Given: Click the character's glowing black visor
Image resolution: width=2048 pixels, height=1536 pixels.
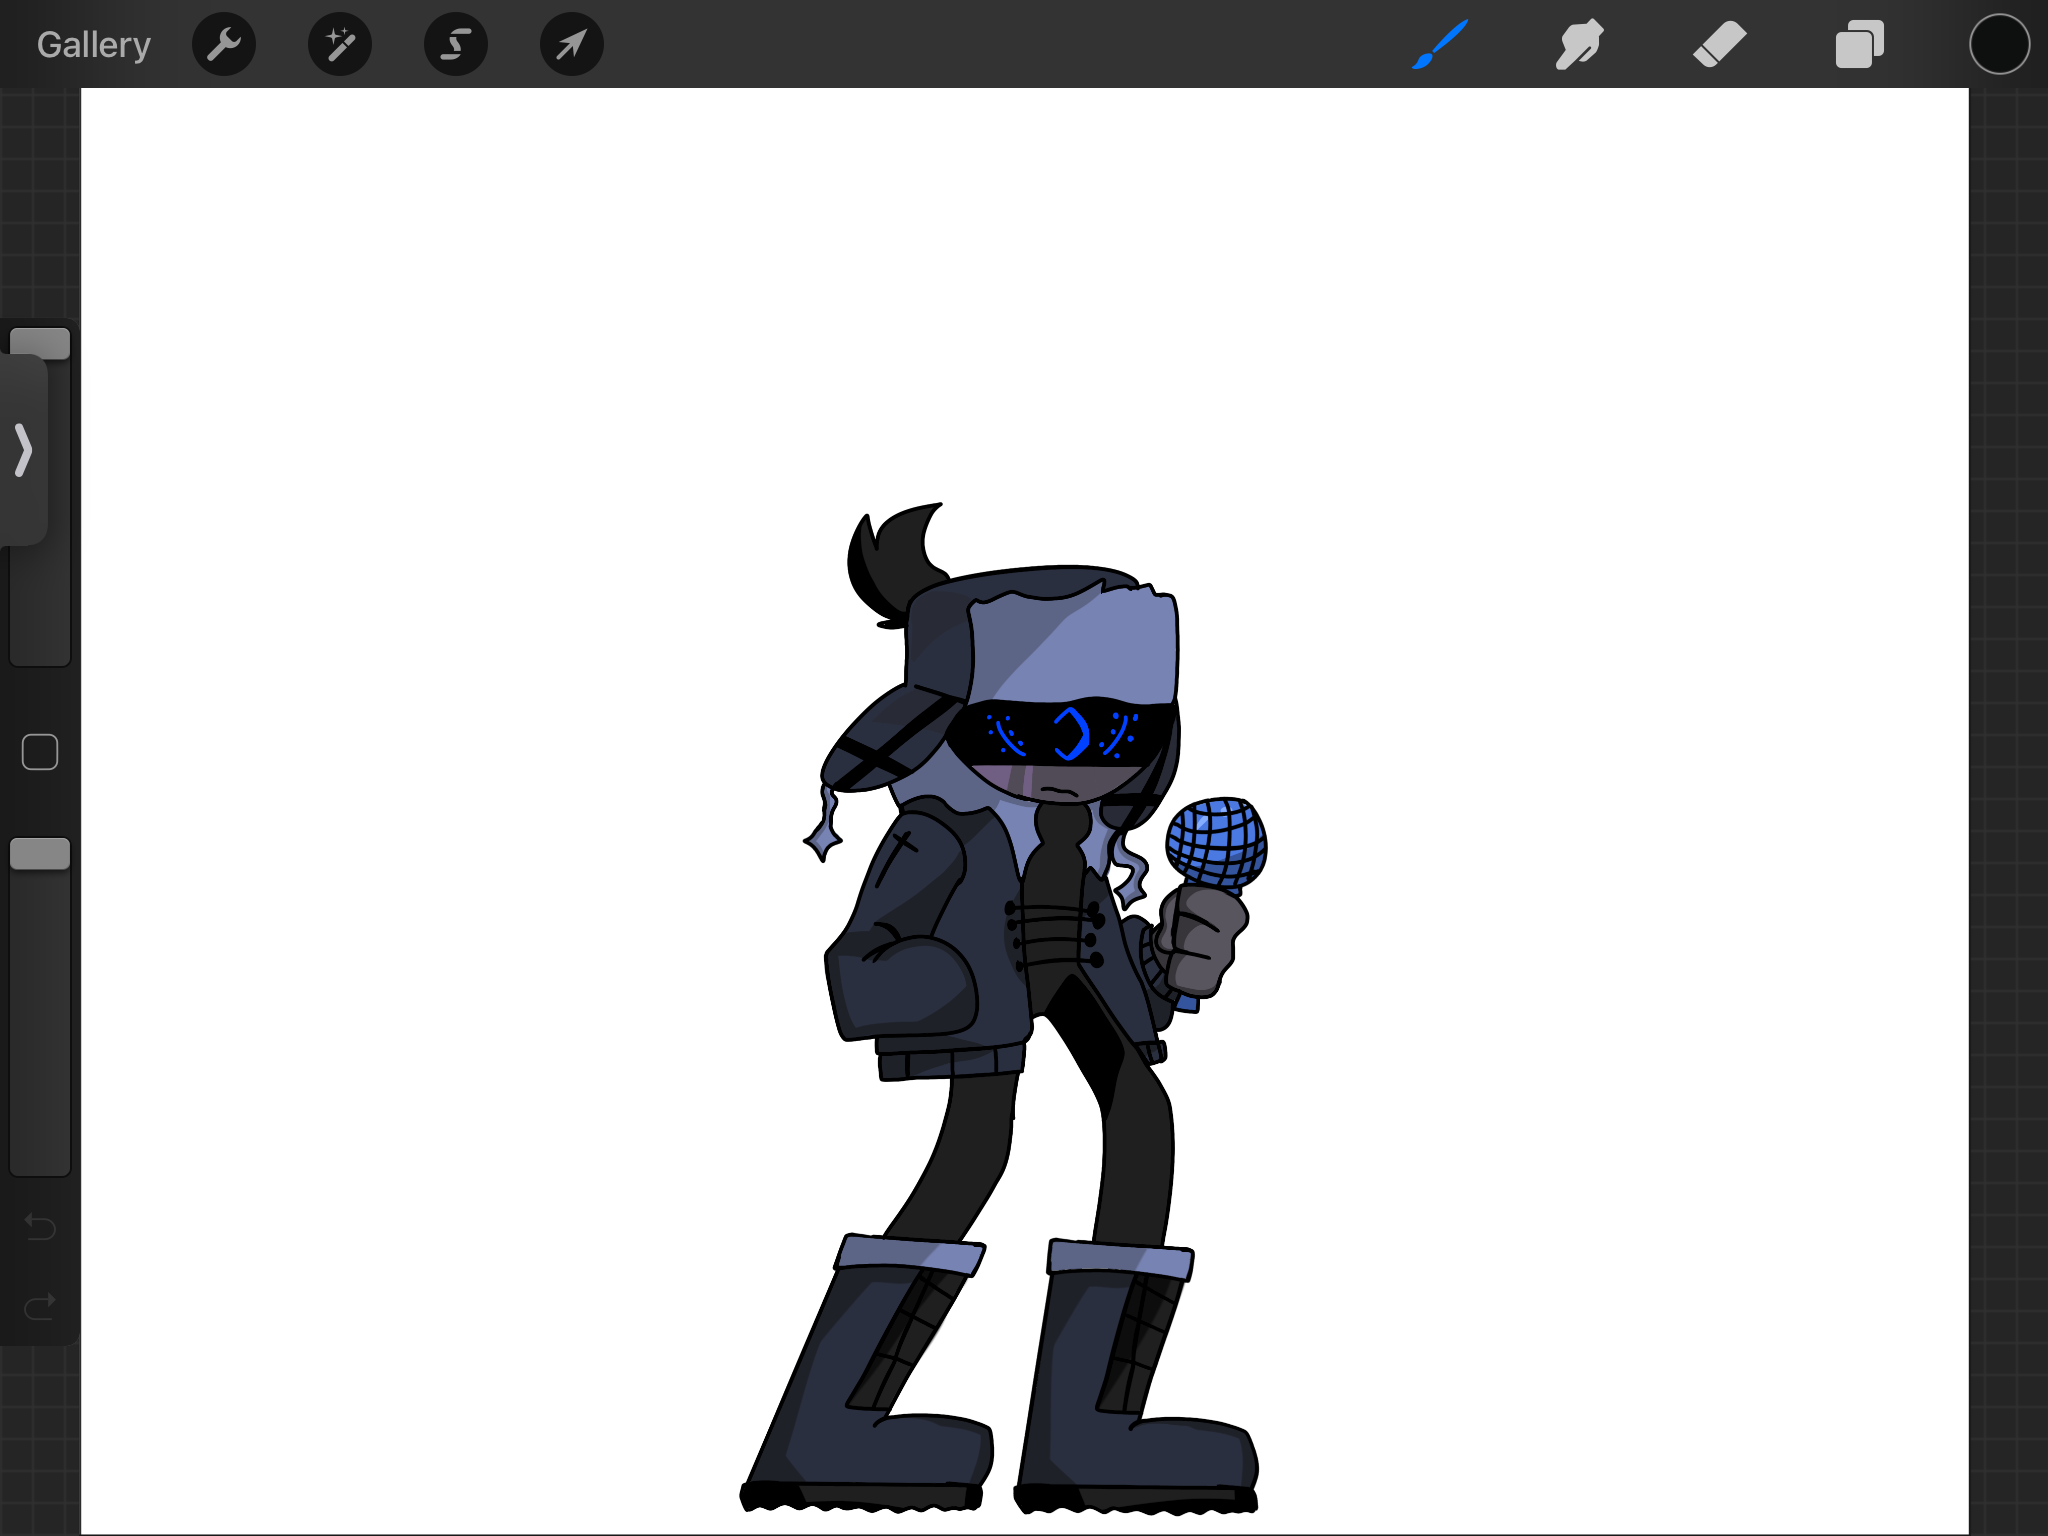Looking at the screenshot, I should click(x=1060, y=734).
